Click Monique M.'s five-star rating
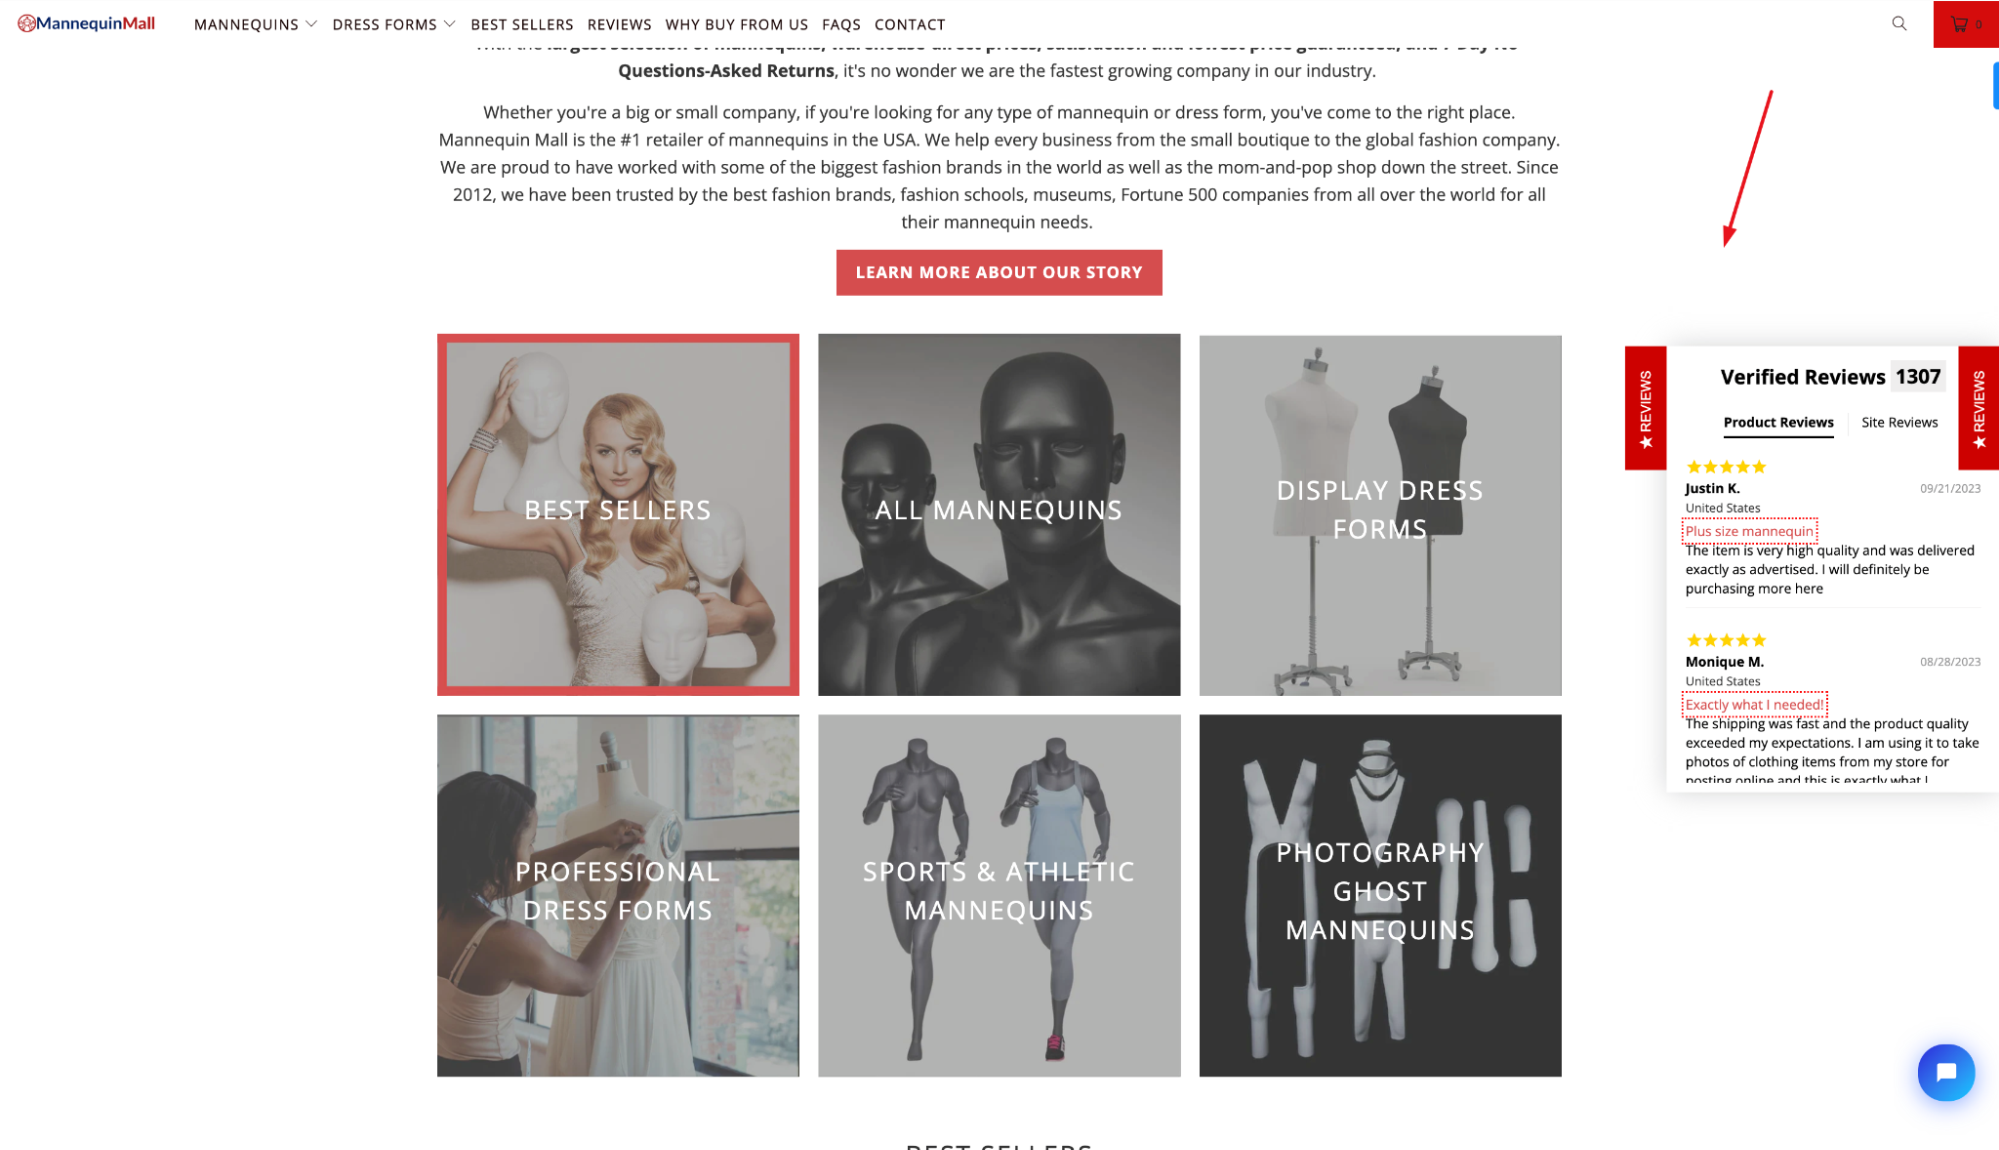The height and width of the screenshot is (1150, 1999). 1726,640
